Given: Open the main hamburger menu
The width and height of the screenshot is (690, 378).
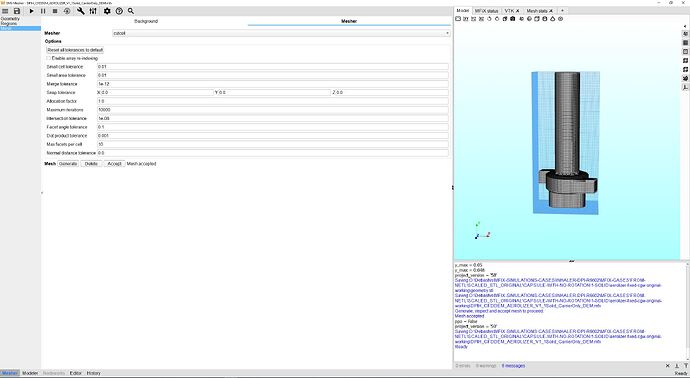Looking at the screenshot, I should click(x=5, y=11).
